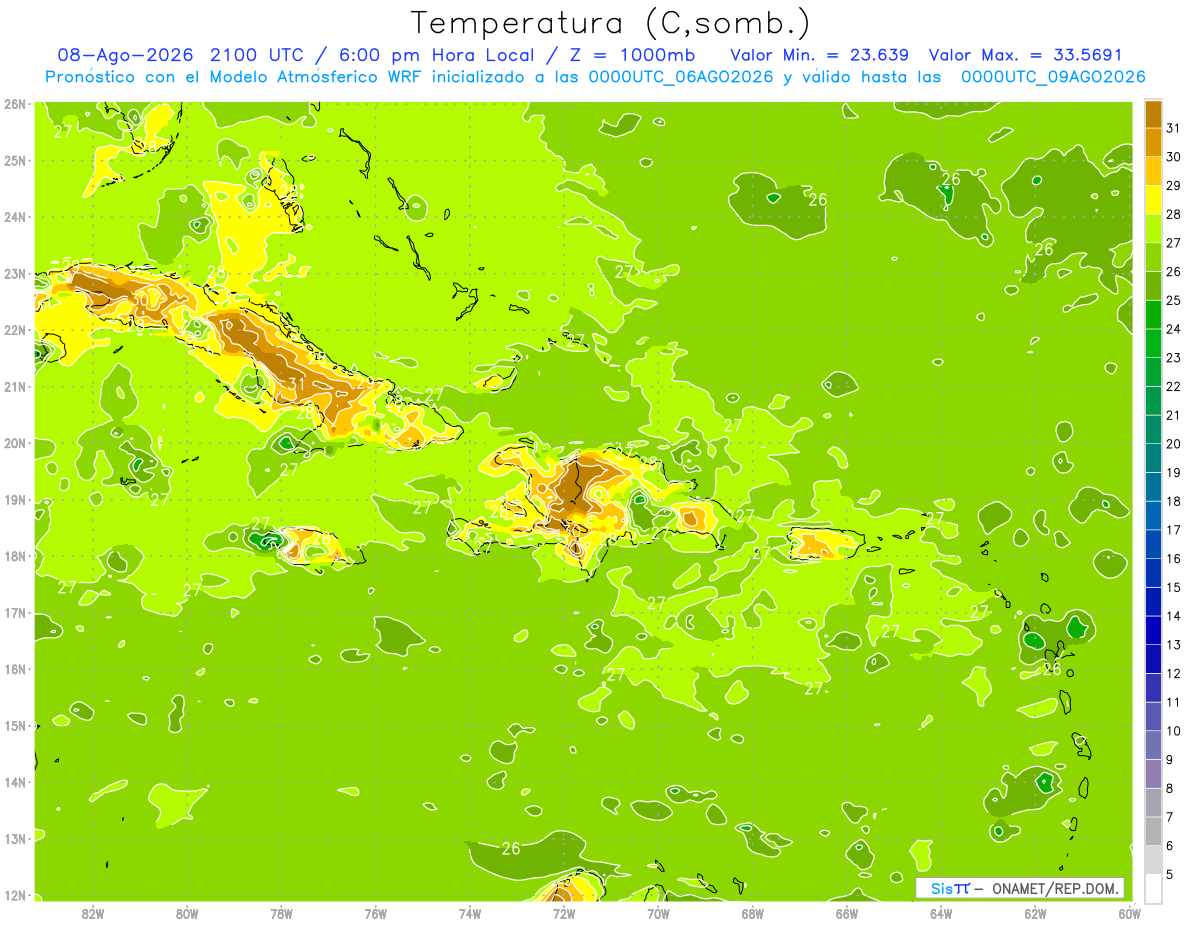Click the 66W longitude axis label

[x=847, y=913]
